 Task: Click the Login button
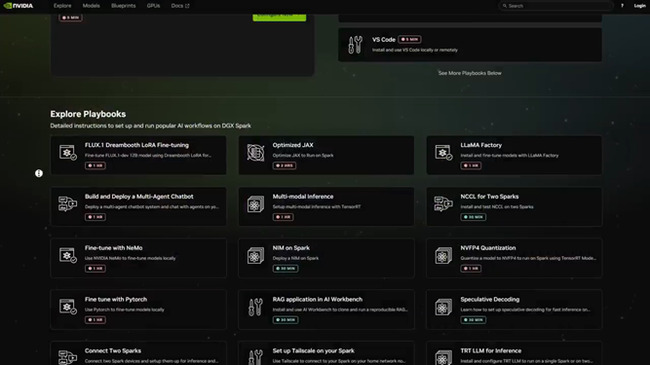point(639,6)
